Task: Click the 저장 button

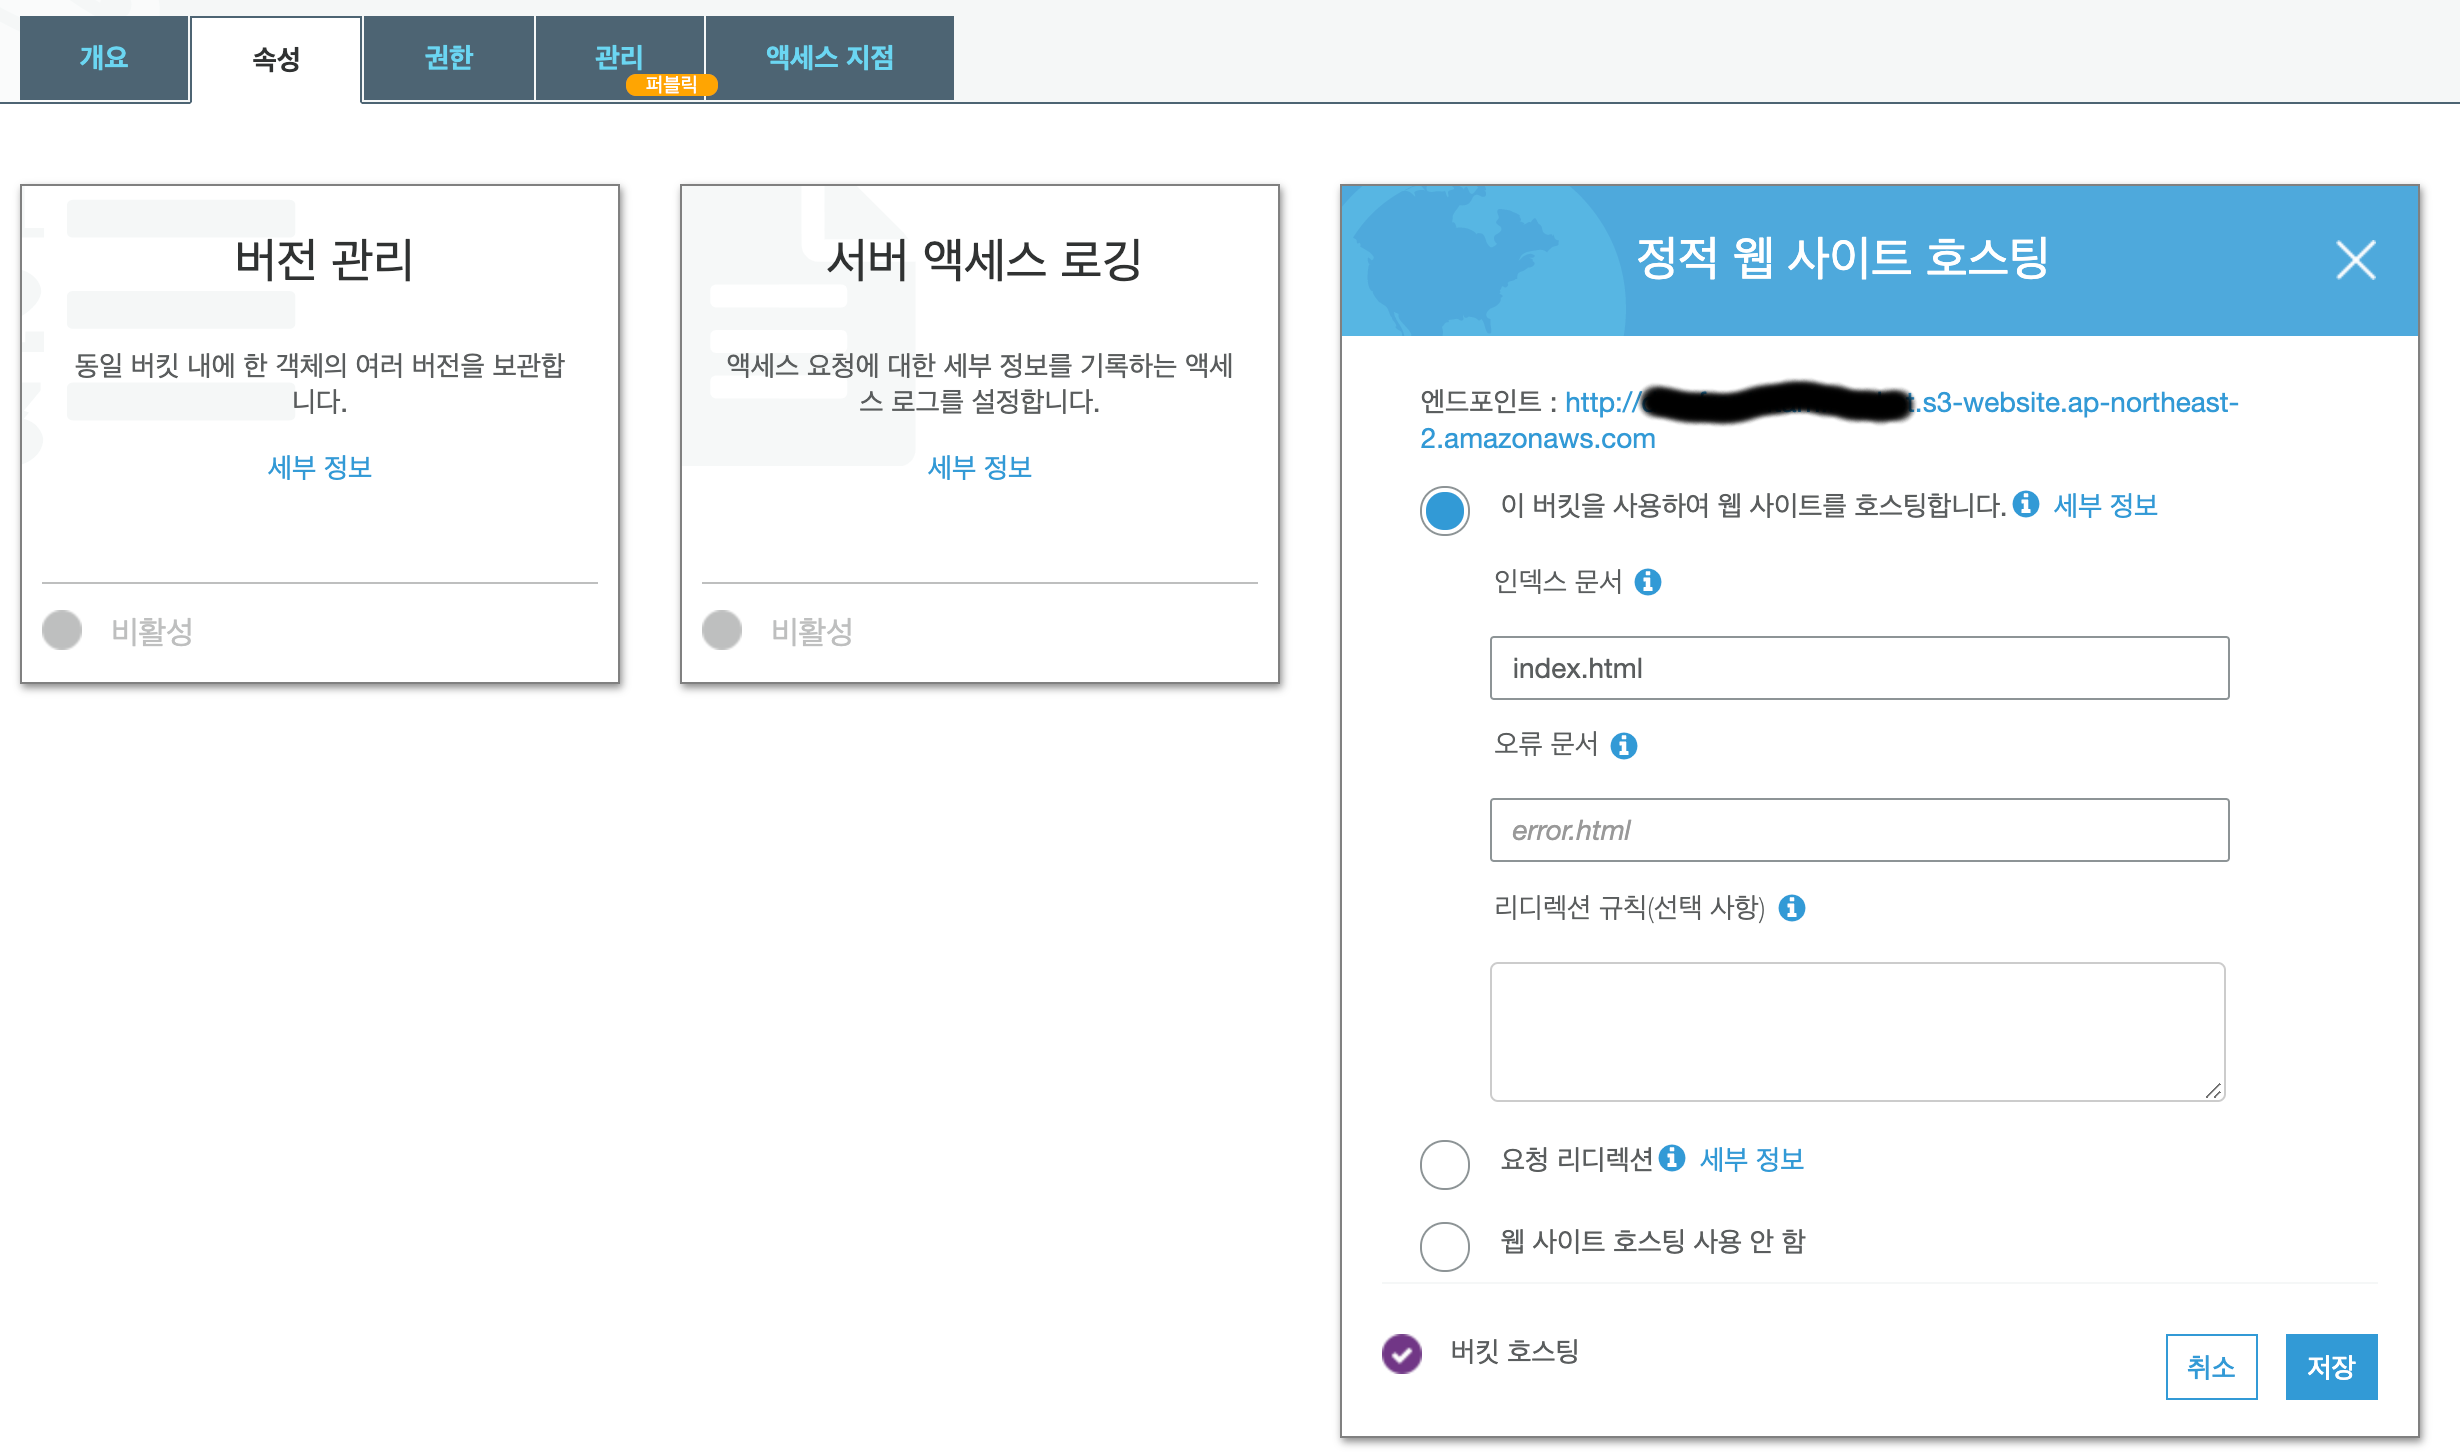Action: point(2331,1367)
